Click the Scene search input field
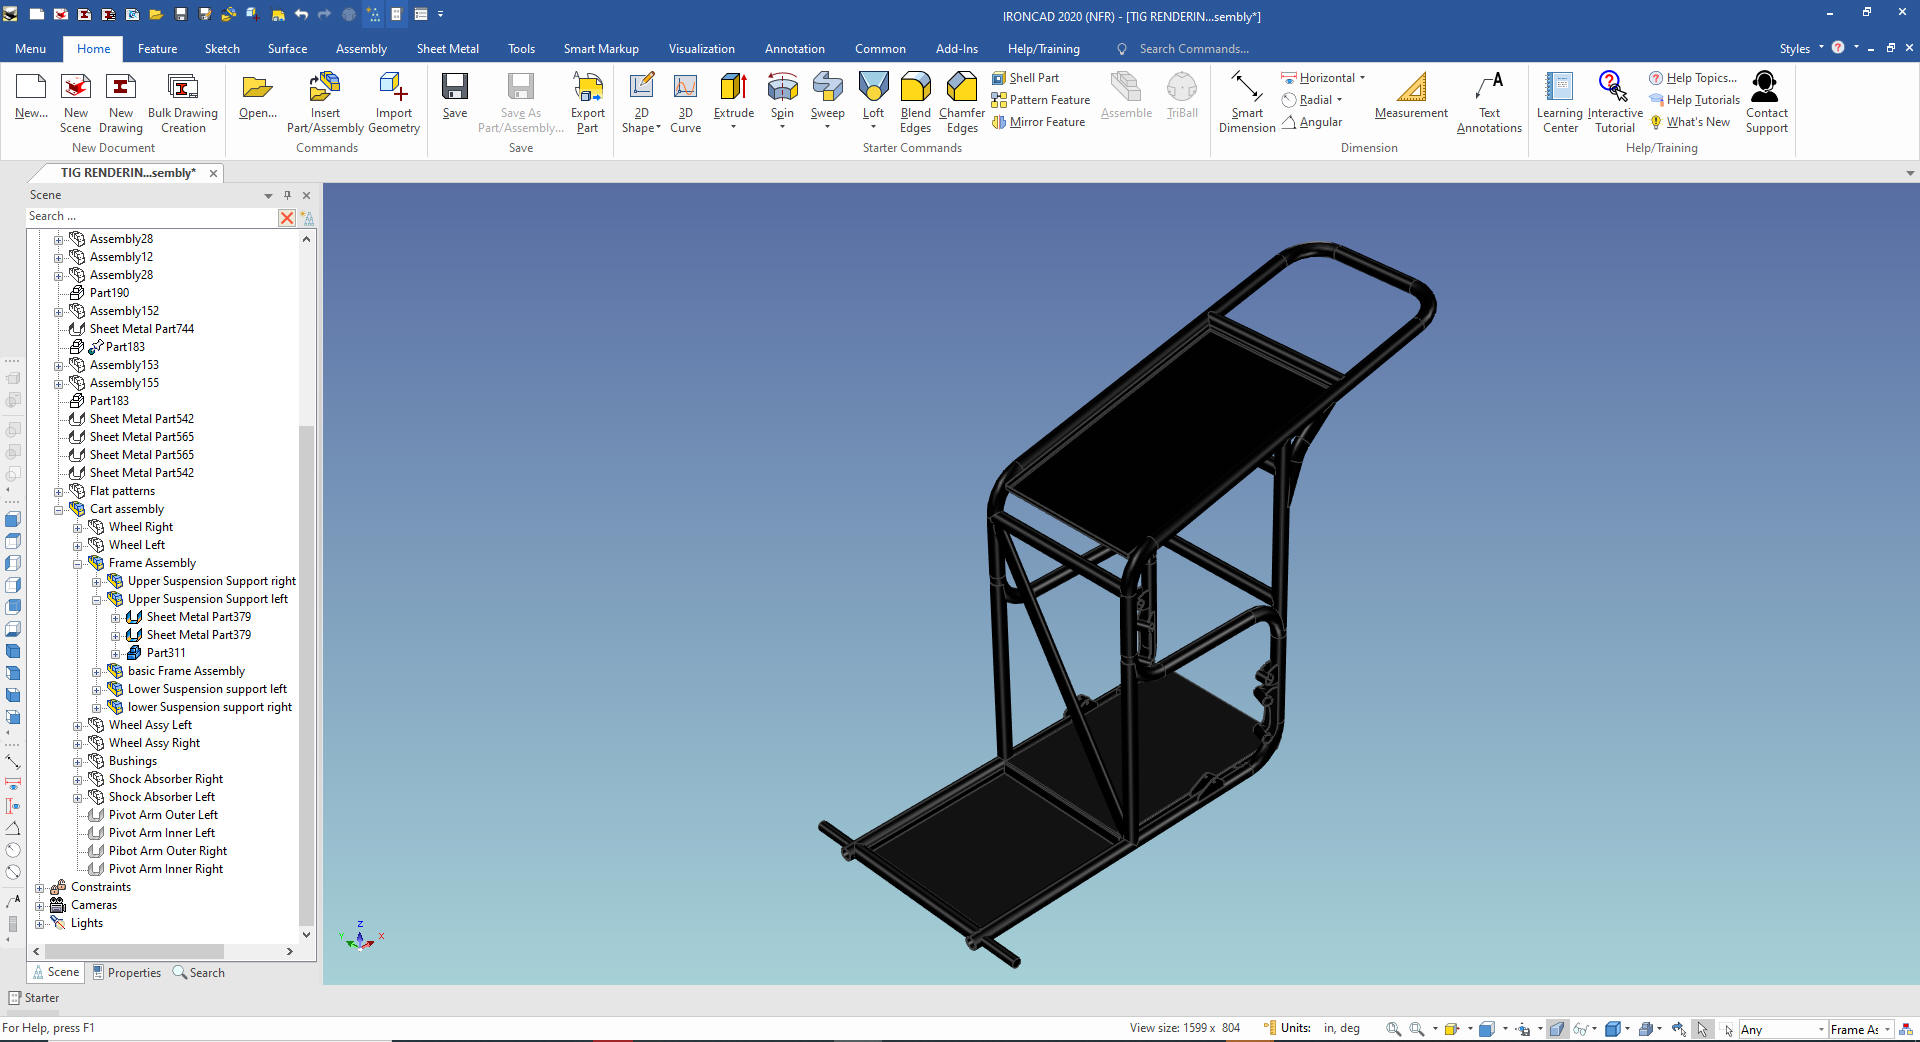This screenshot has height=1042, width=1920. [150, 217]
